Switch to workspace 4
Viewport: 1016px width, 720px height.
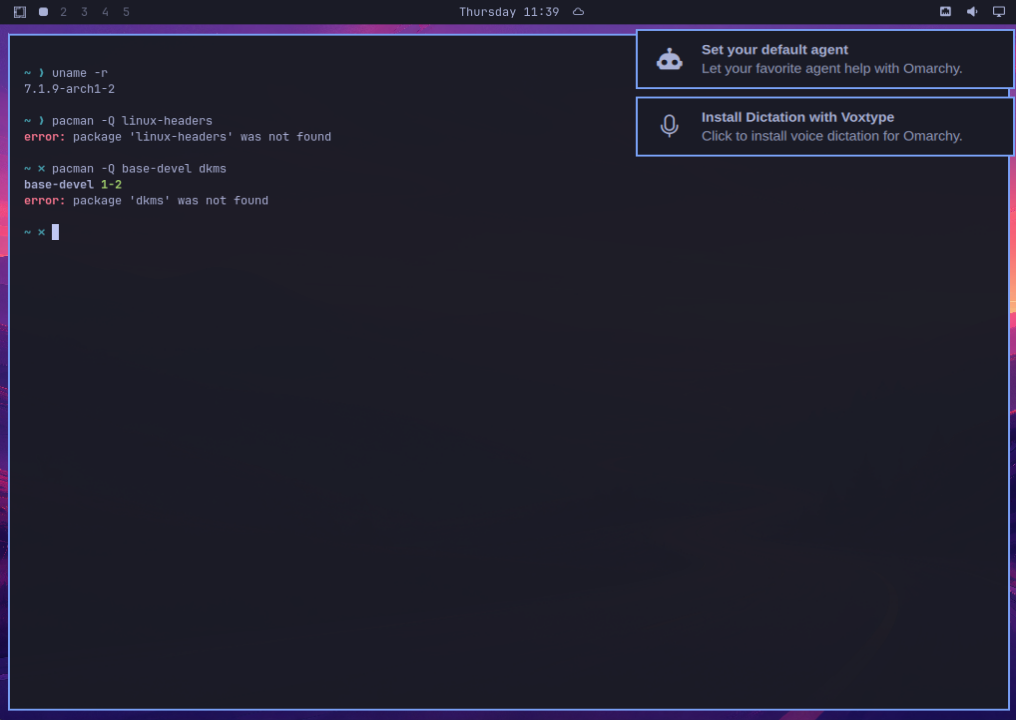105,12
